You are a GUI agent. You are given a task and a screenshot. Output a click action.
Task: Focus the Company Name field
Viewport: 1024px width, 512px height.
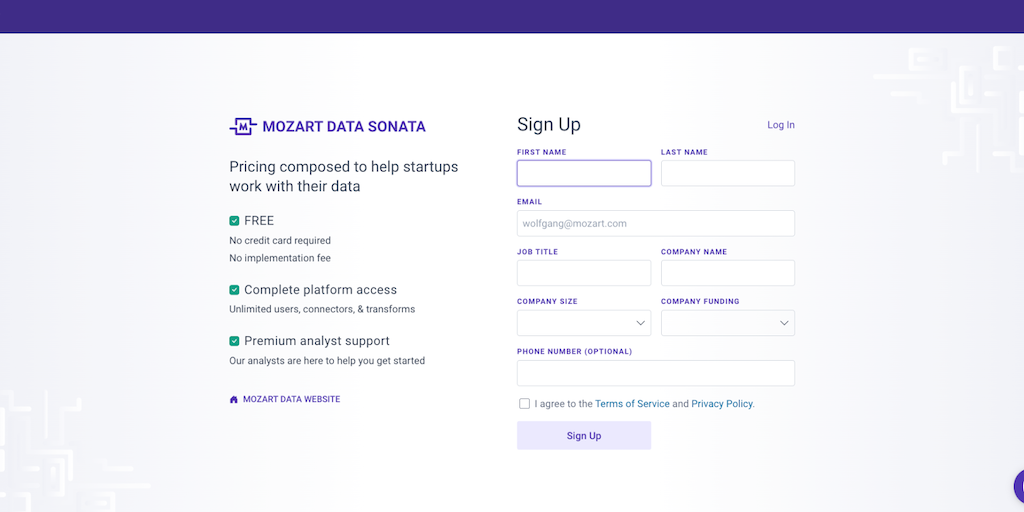coord(728,273)
